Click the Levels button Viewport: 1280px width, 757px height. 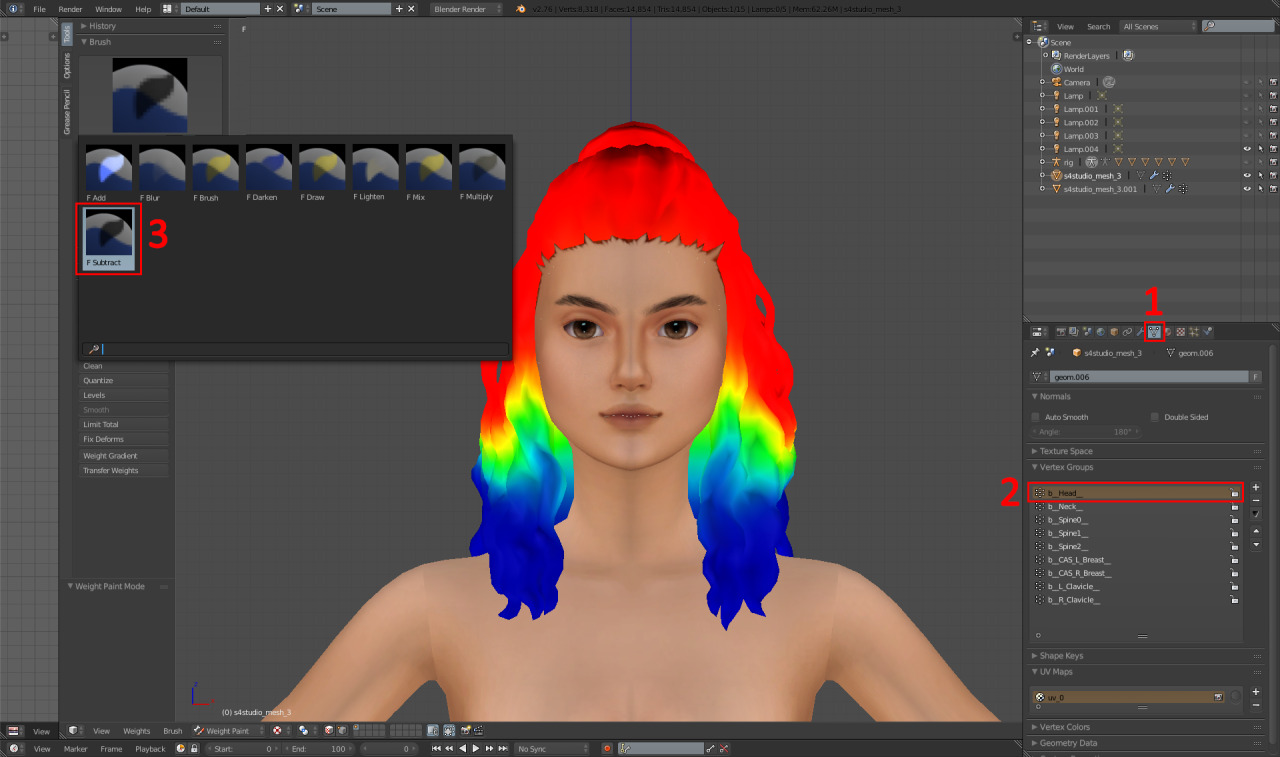point(124,395)
